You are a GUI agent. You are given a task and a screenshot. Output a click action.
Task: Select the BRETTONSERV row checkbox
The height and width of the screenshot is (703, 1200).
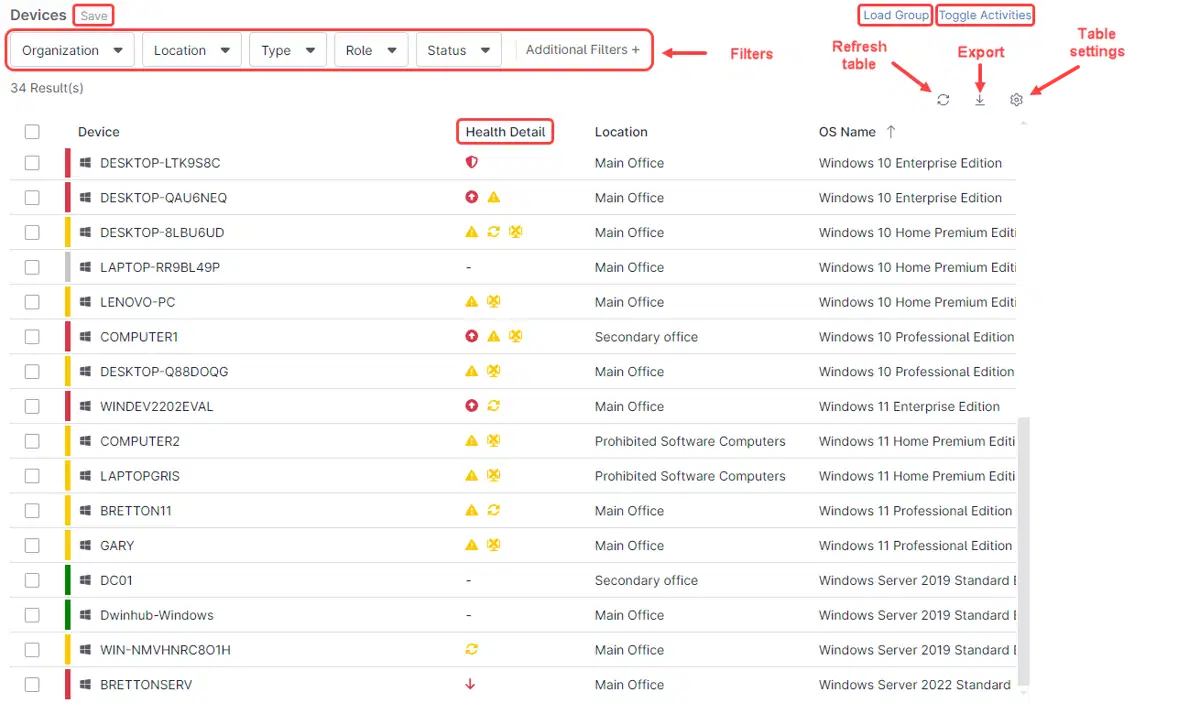pos(32,685)
